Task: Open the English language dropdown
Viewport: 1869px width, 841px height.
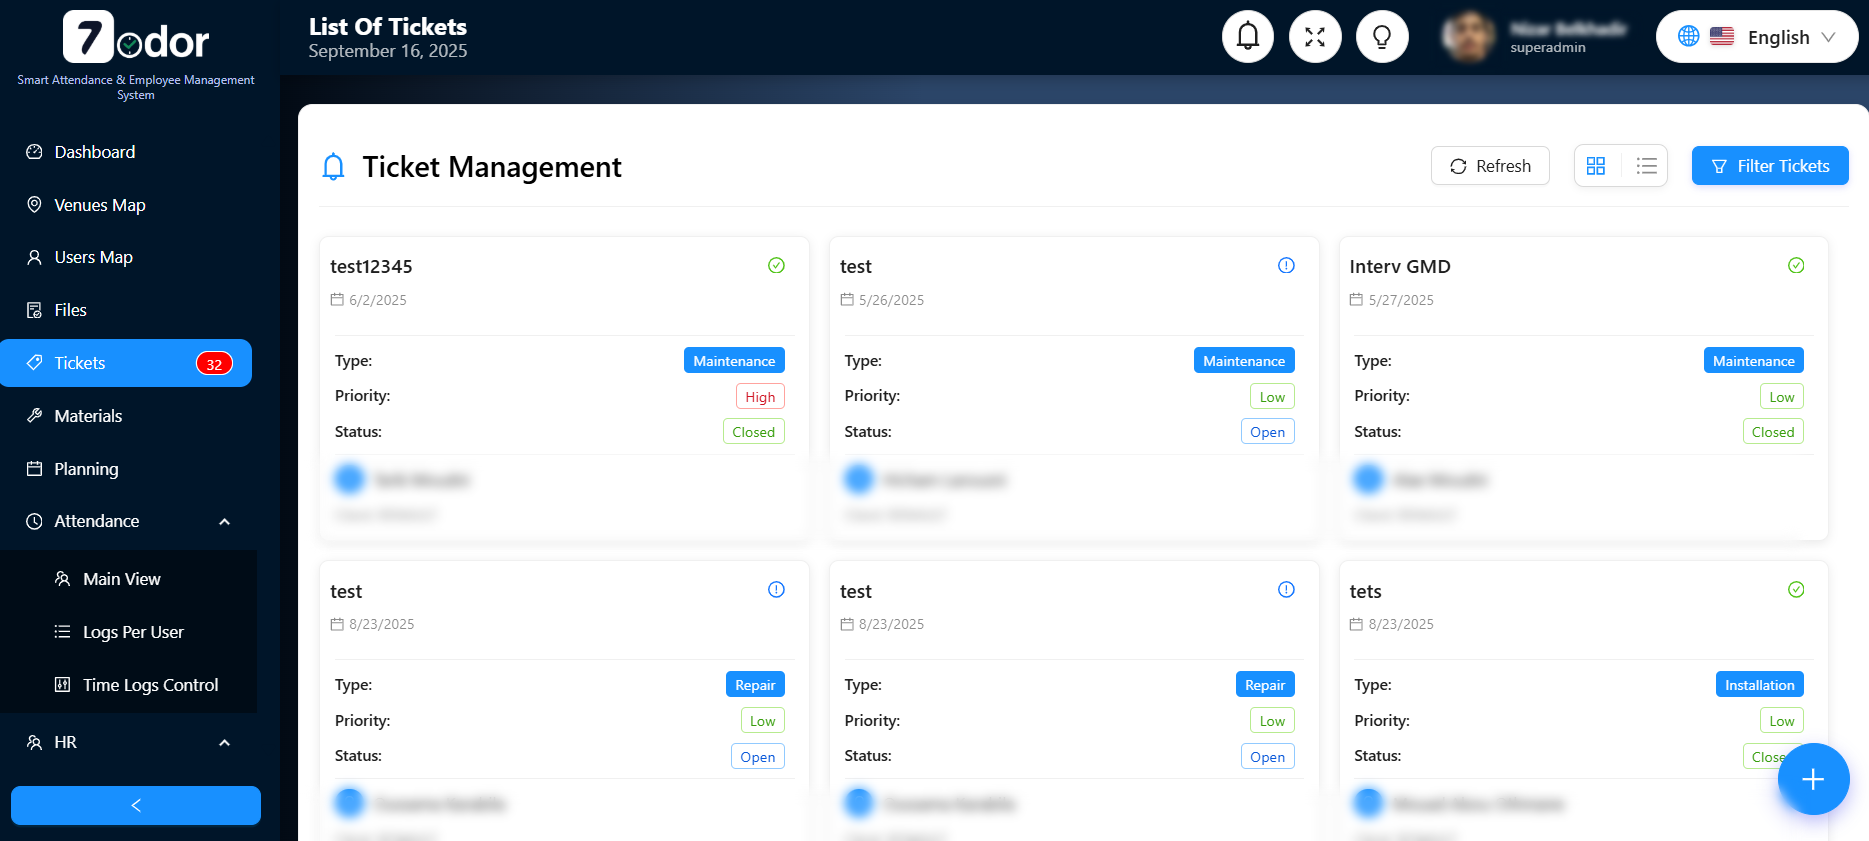Action: [1757, 37]
